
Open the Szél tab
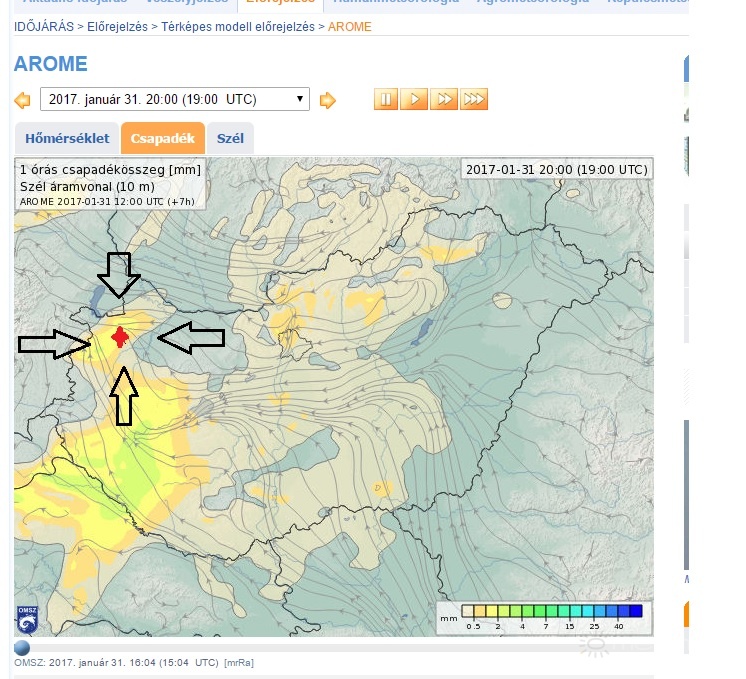[x=231, y=139]
